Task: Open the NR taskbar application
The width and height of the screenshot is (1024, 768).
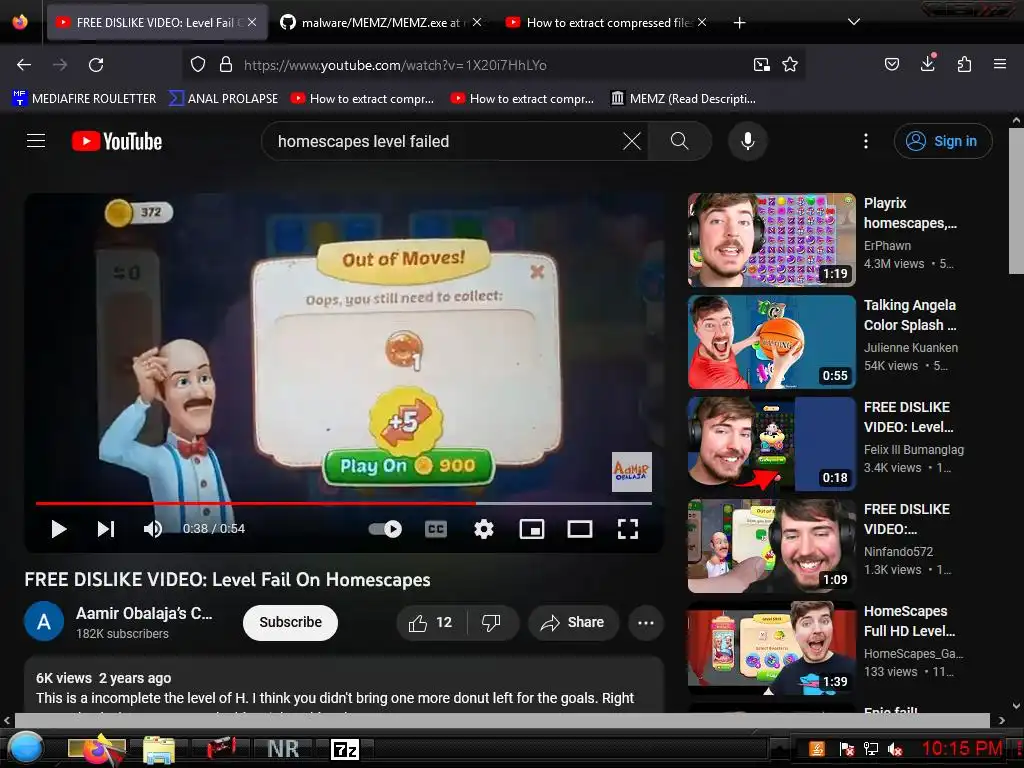Action: (283, 749)
